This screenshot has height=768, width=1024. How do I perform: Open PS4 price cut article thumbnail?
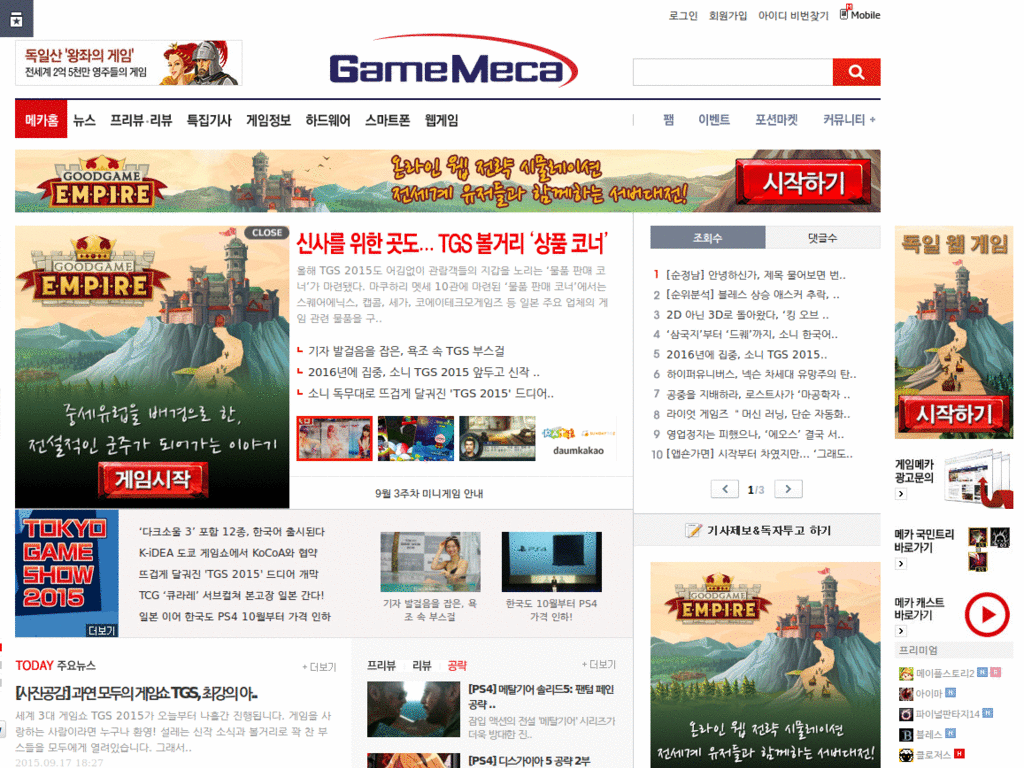(552, 562)
